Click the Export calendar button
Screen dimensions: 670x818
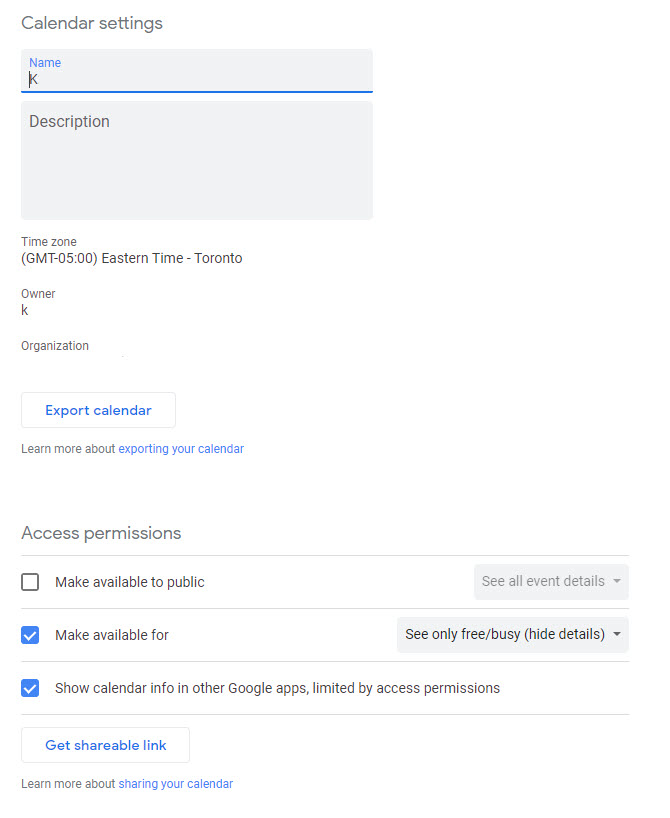pos(97,410)
